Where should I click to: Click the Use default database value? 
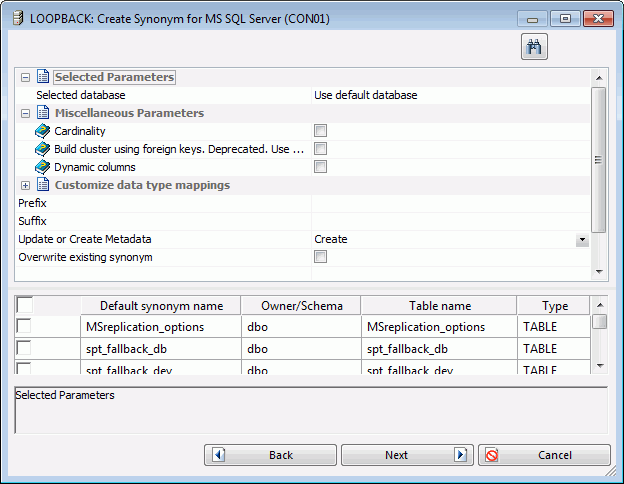pos(366,95)
